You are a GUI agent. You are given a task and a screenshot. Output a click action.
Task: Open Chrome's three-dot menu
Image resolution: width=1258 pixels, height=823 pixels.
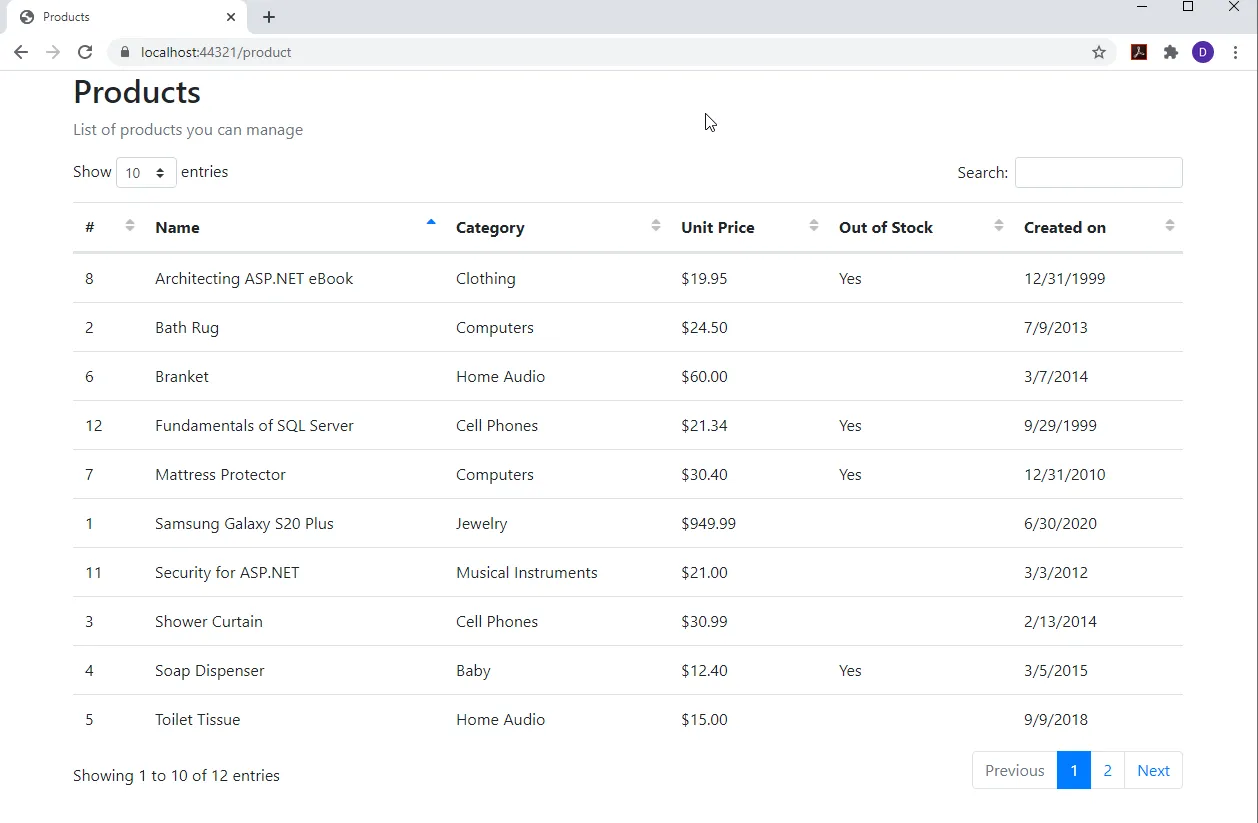click(x=1236, y=52)
